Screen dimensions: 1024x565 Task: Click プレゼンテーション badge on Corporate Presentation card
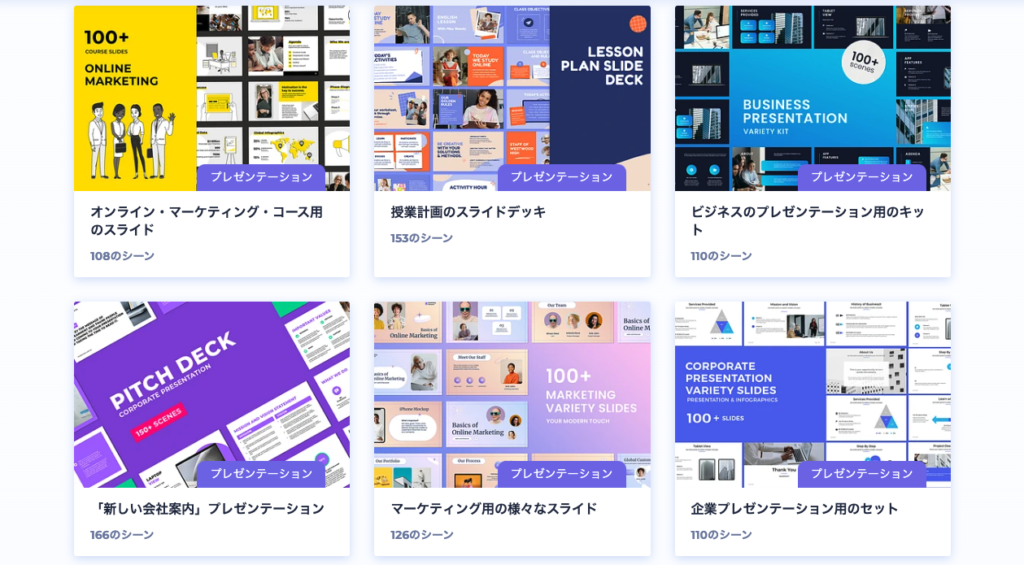(x=861, y=474)
